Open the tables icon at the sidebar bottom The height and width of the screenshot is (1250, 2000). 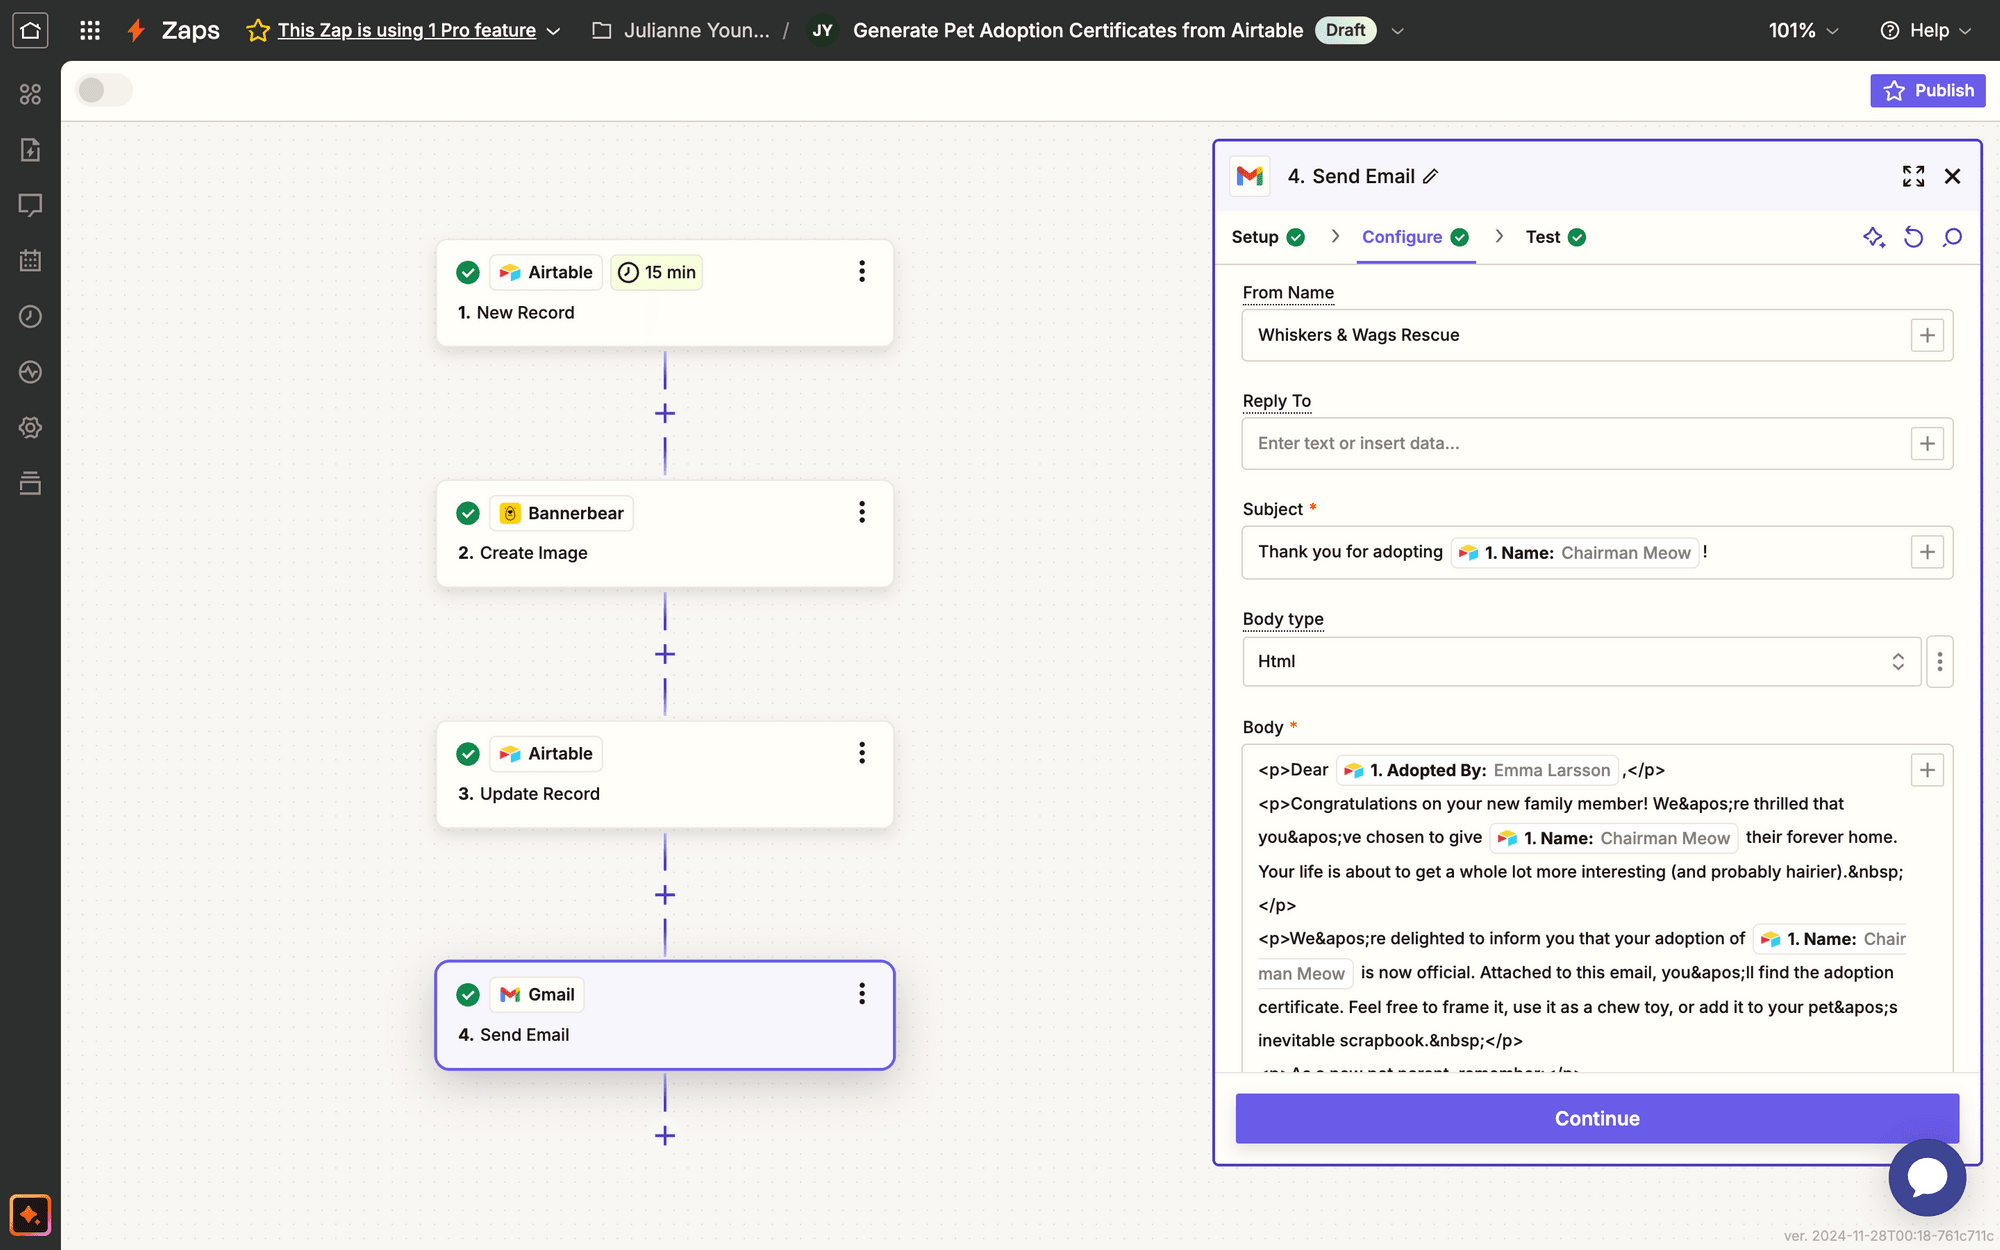click(30, 483)
